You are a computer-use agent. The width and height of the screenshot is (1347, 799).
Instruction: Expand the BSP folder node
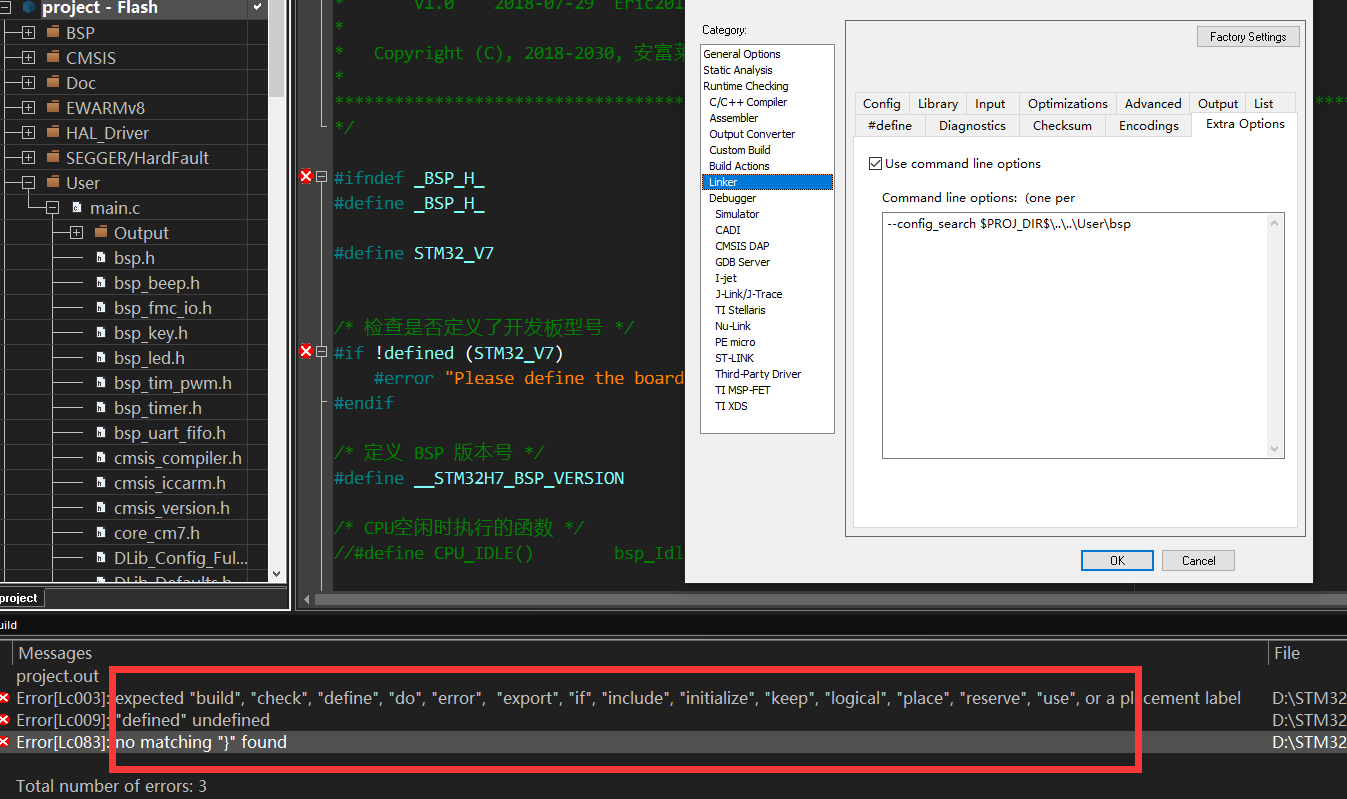tap(28, 33)
